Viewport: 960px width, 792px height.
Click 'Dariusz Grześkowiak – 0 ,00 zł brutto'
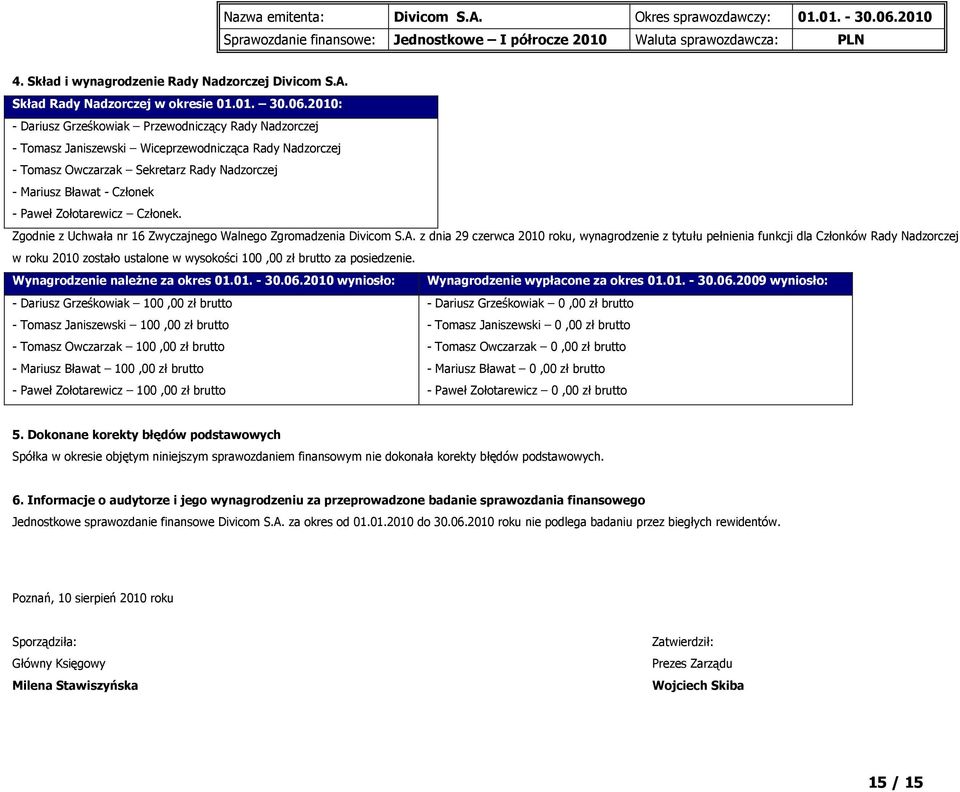tap(530, 304)
